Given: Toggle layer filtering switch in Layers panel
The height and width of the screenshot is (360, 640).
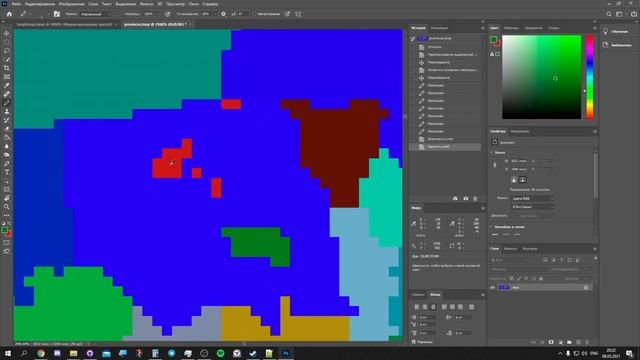Looking at the screenshot, I should coord(595,259).
